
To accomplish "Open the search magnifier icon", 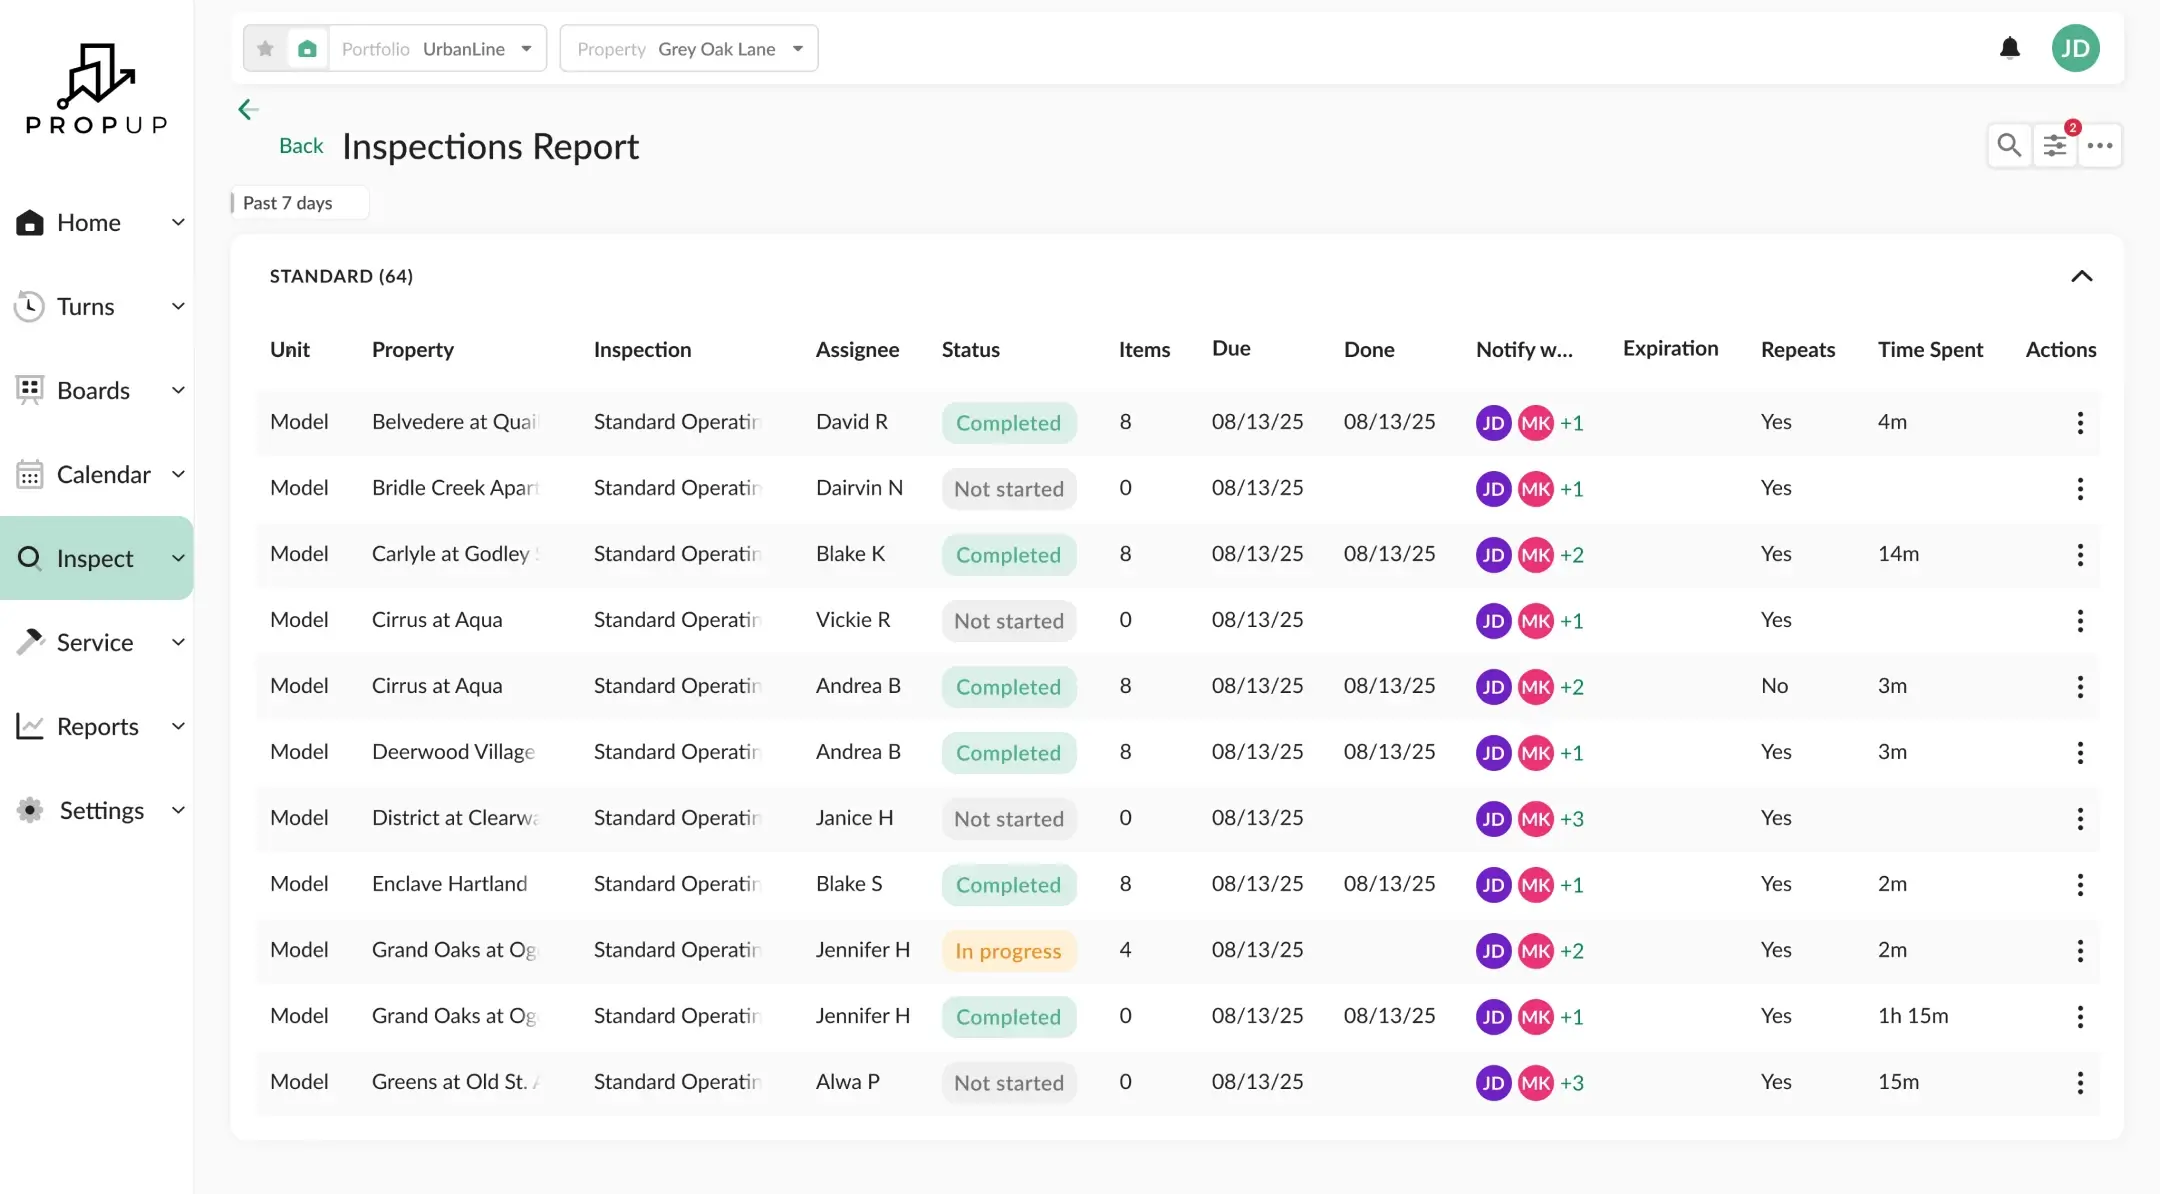I will click(2008, 146).
